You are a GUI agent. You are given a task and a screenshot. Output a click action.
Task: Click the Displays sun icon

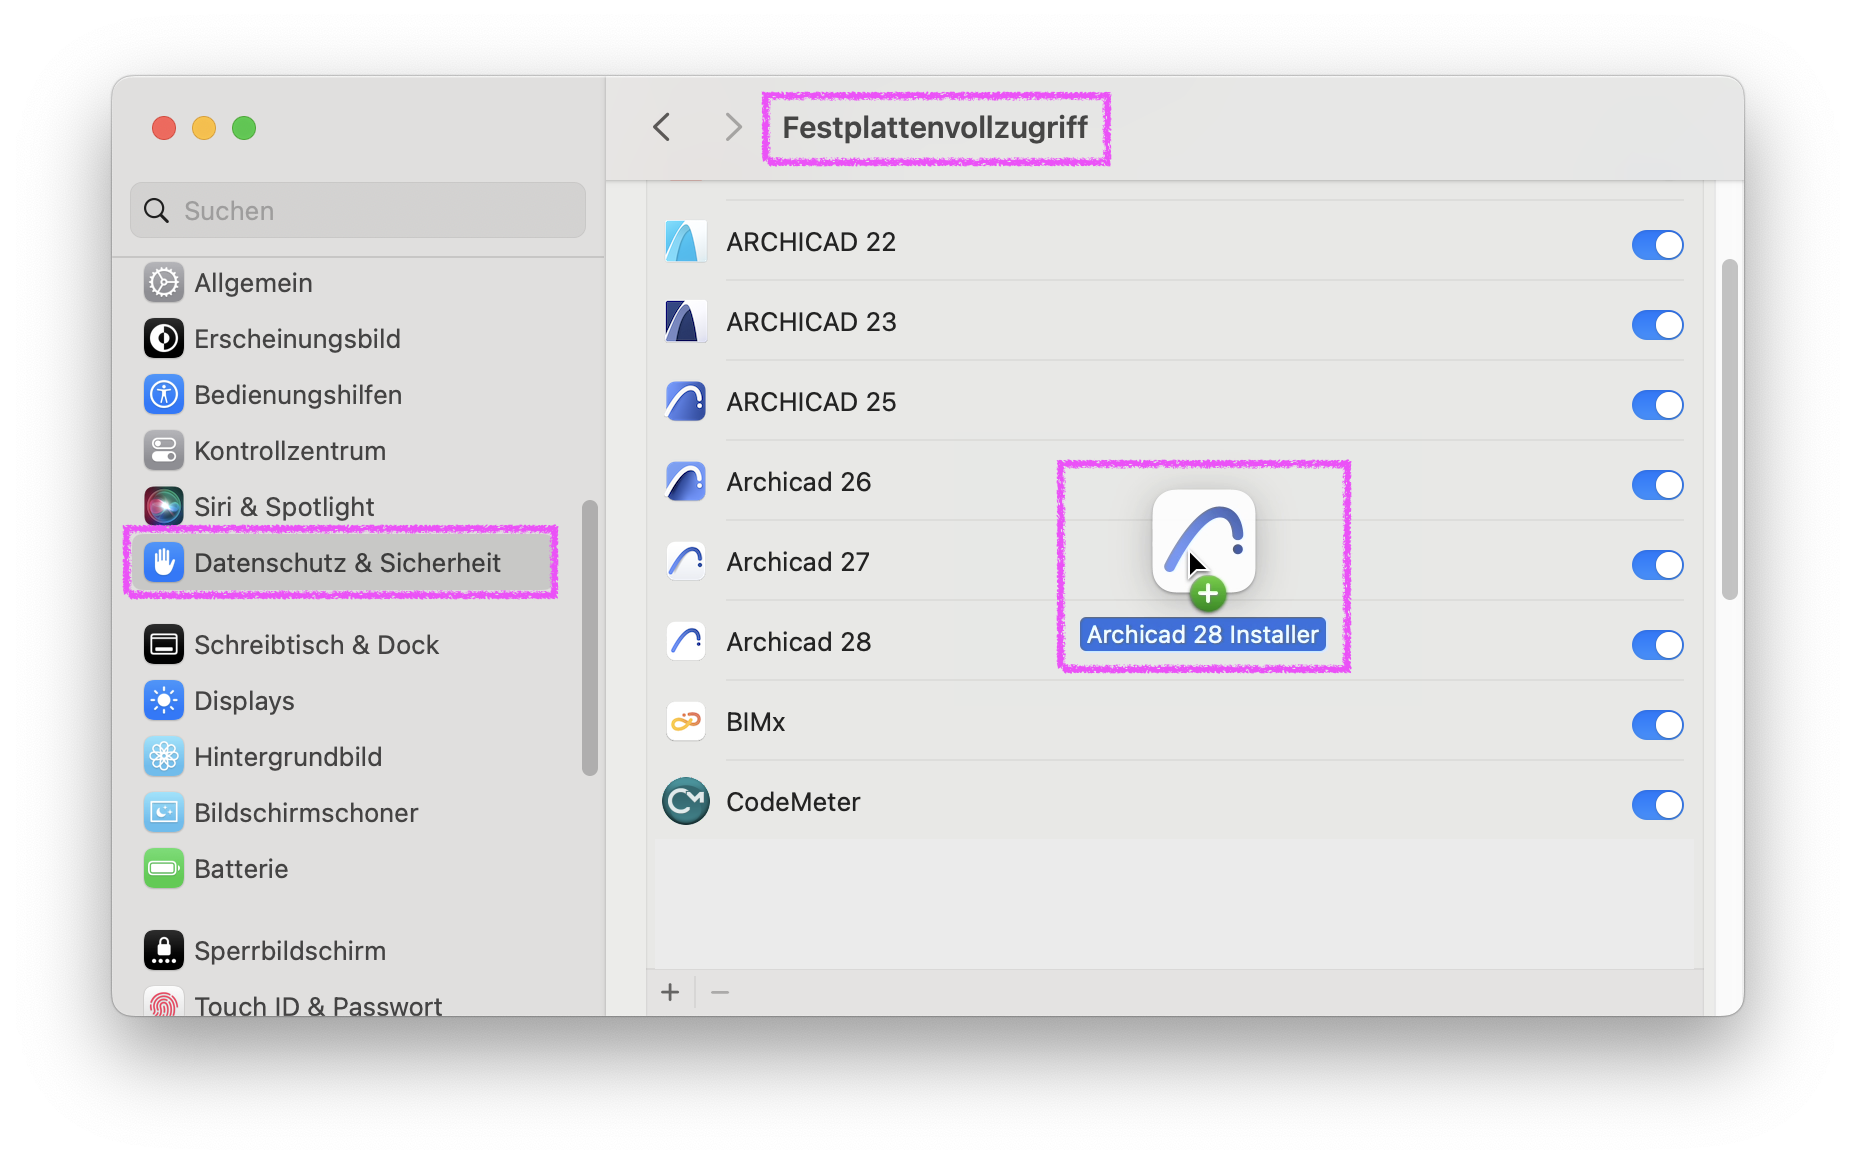pyautogui.click(x=164, y=701)
